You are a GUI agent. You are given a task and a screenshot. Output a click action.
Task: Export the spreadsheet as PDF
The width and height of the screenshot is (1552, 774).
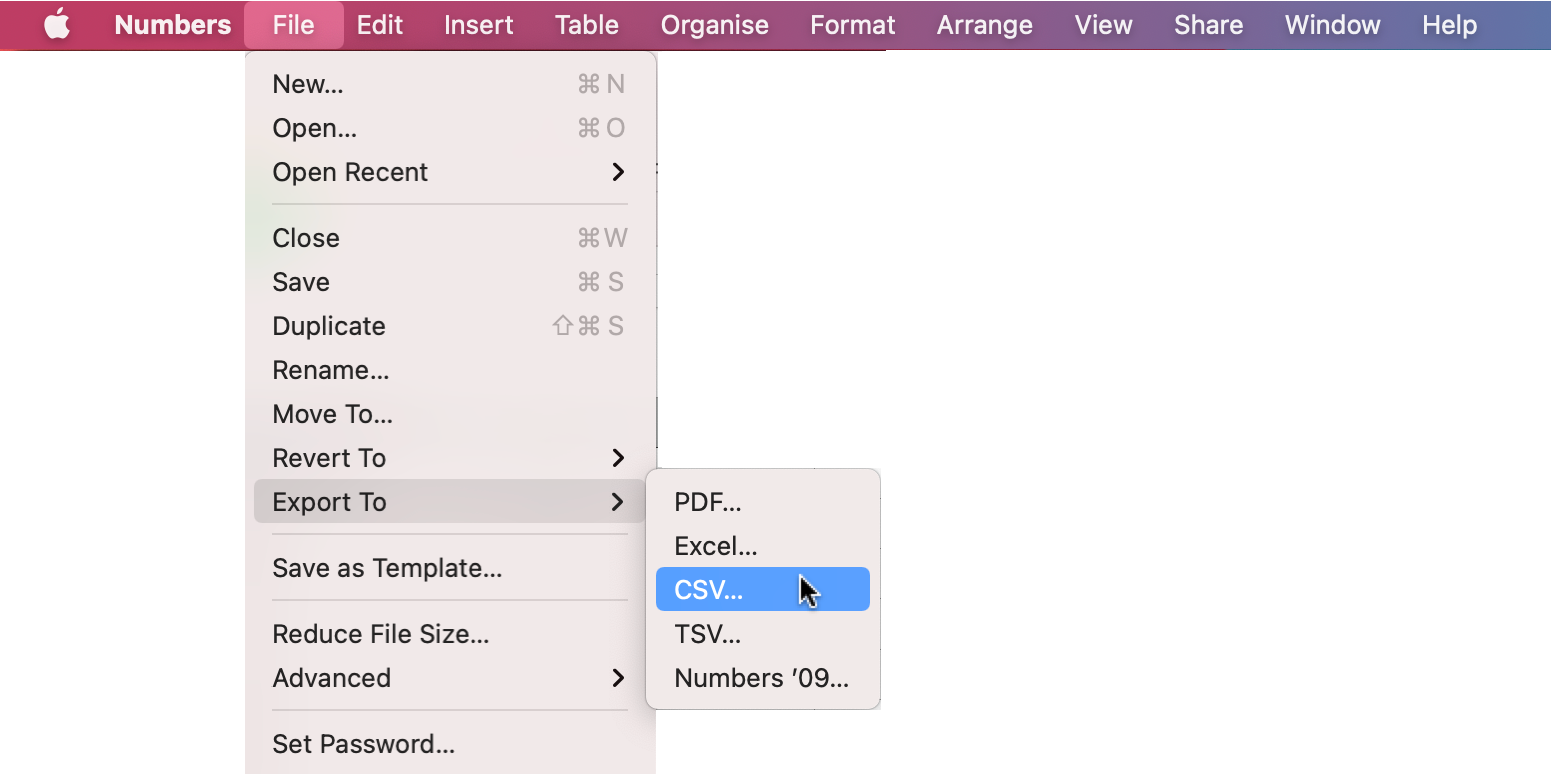(708, 502)
